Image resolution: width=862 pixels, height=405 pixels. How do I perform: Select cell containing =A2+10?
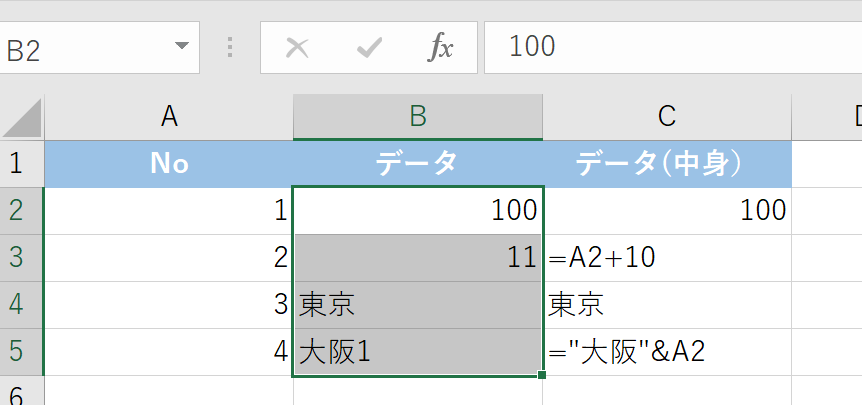tap(667, 258)
